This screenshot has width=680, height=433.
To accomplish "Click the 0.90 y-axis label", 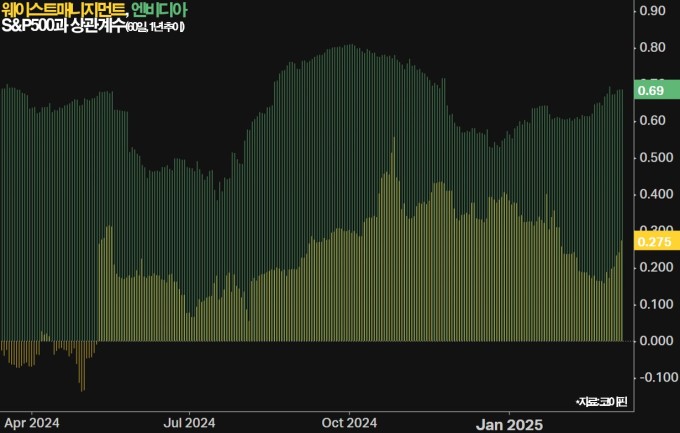I will [652, 11].
